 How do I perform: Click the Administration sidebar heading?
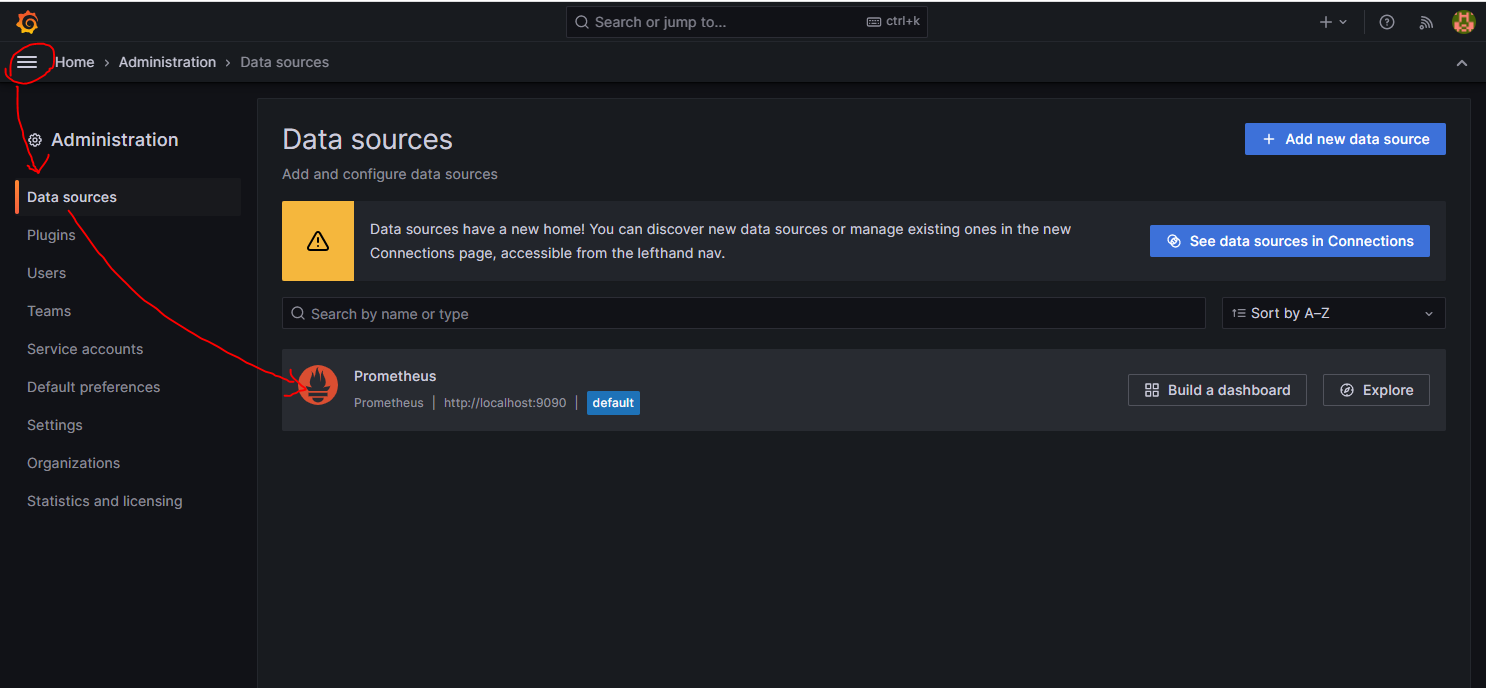tap(114, 140)
